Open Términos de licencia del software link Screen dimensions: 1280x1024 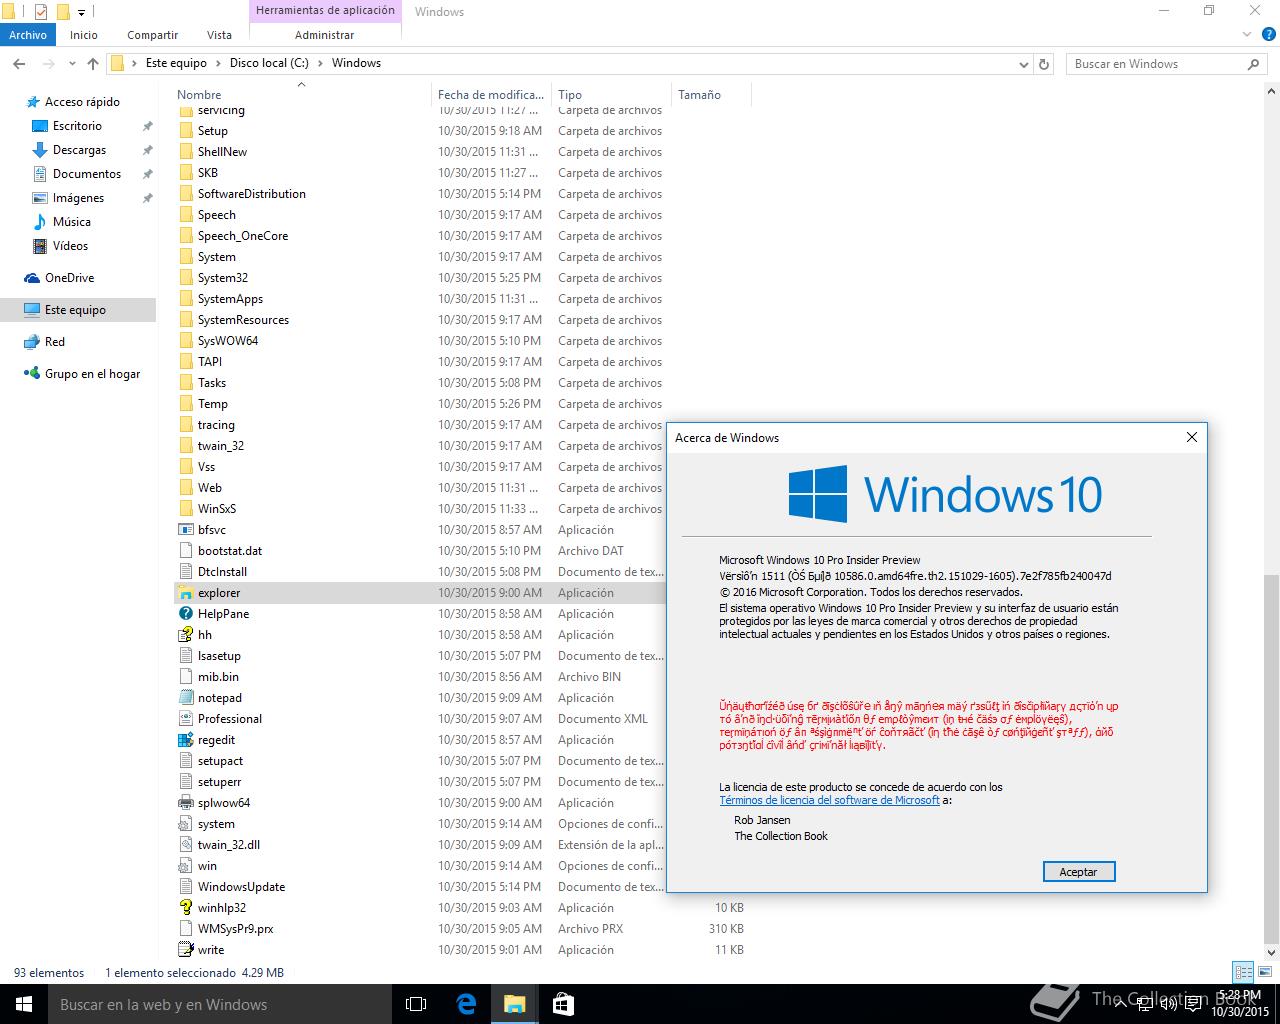[829, 800]
